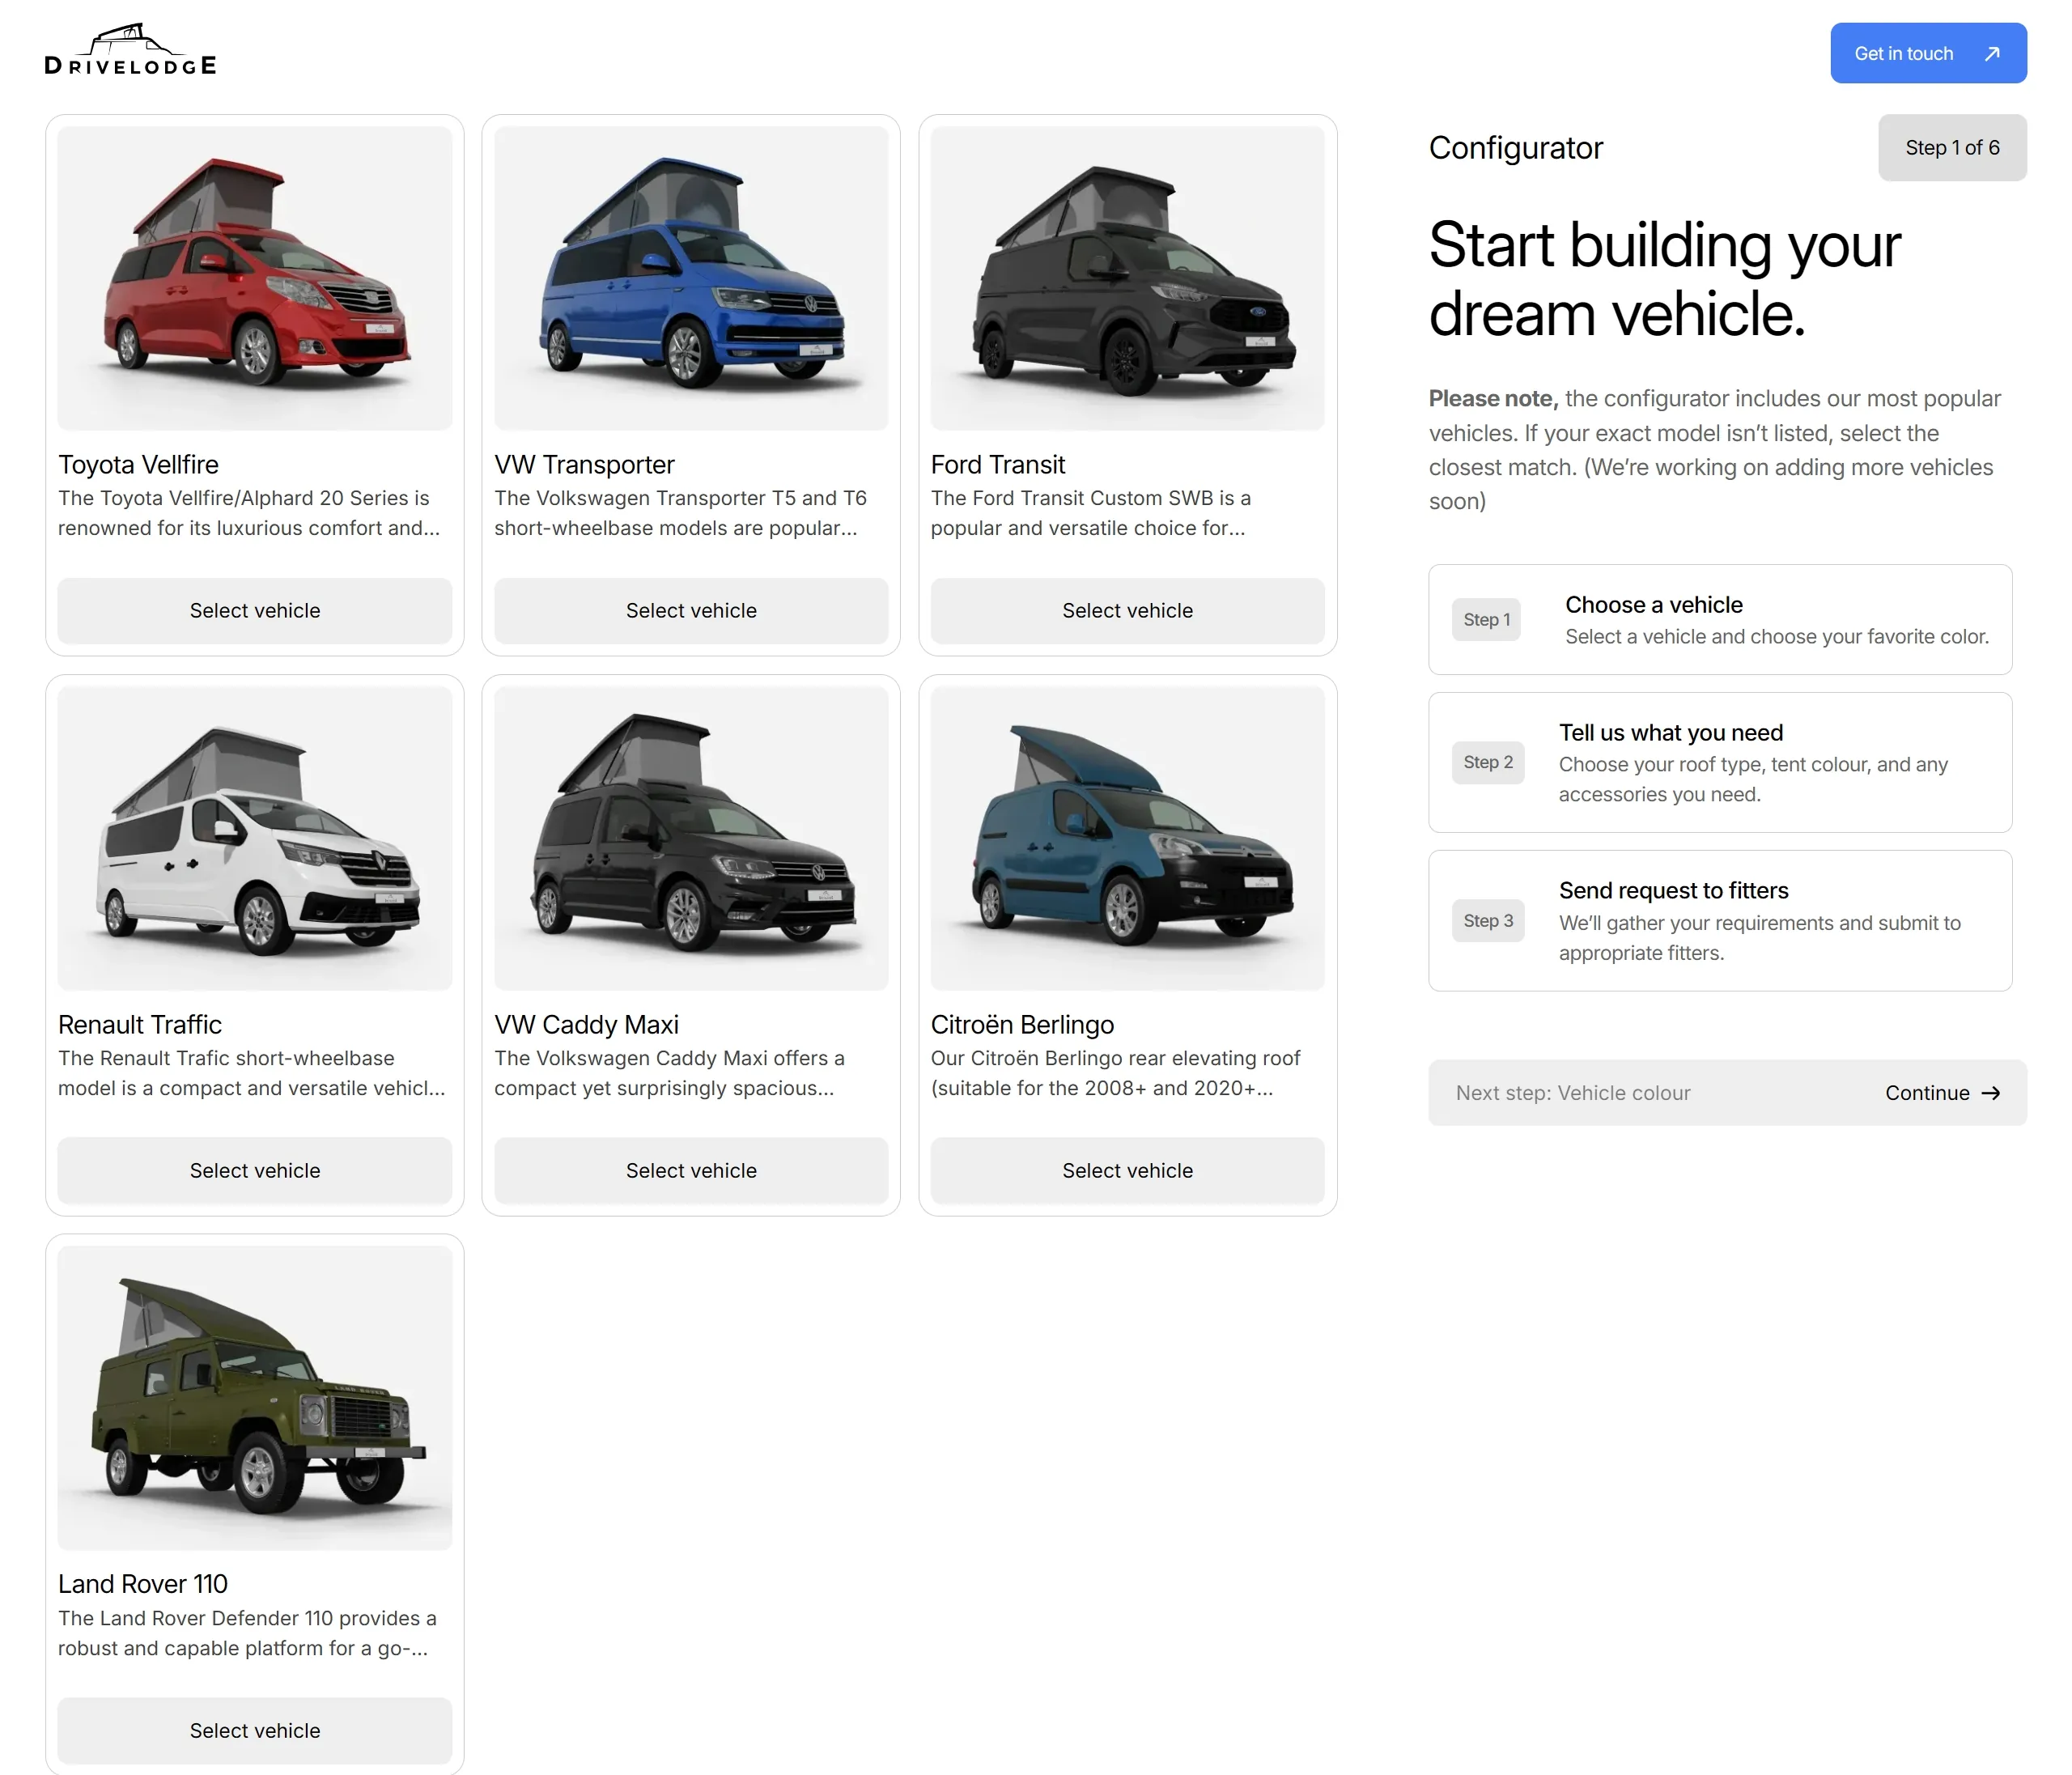Click the Step 1 of 6 badge
2072x1775 pixels.
(1951, 148)
